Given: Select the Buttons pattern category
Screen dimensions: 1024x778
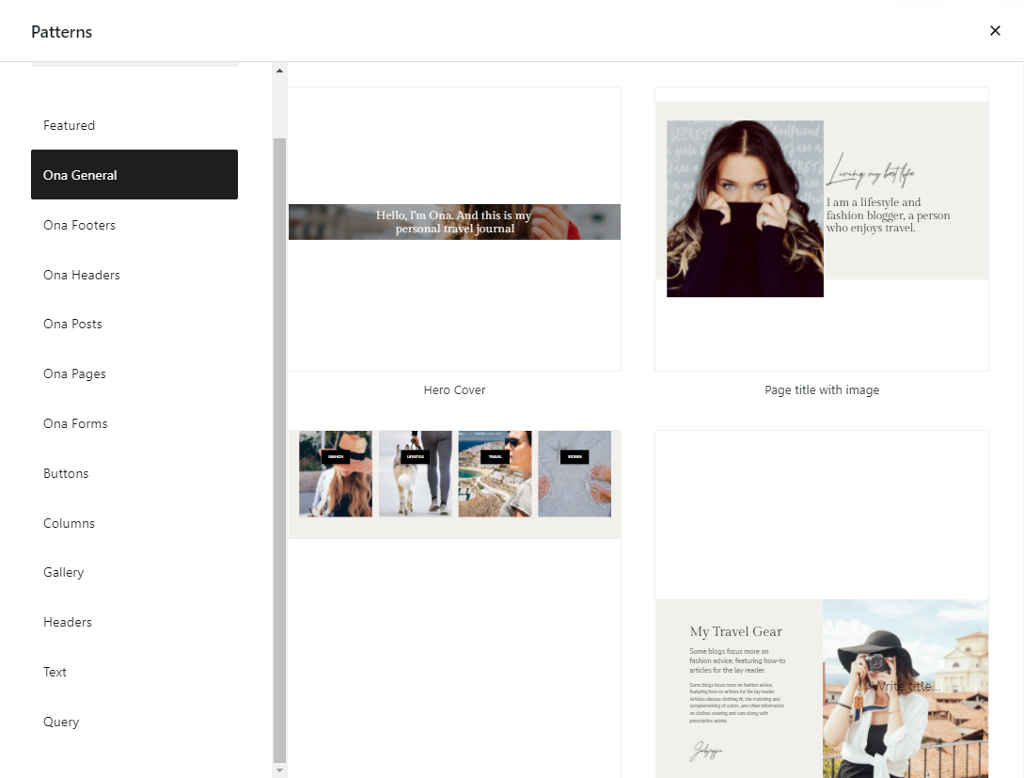Looking at the screenshot, I should click(66, 473).
